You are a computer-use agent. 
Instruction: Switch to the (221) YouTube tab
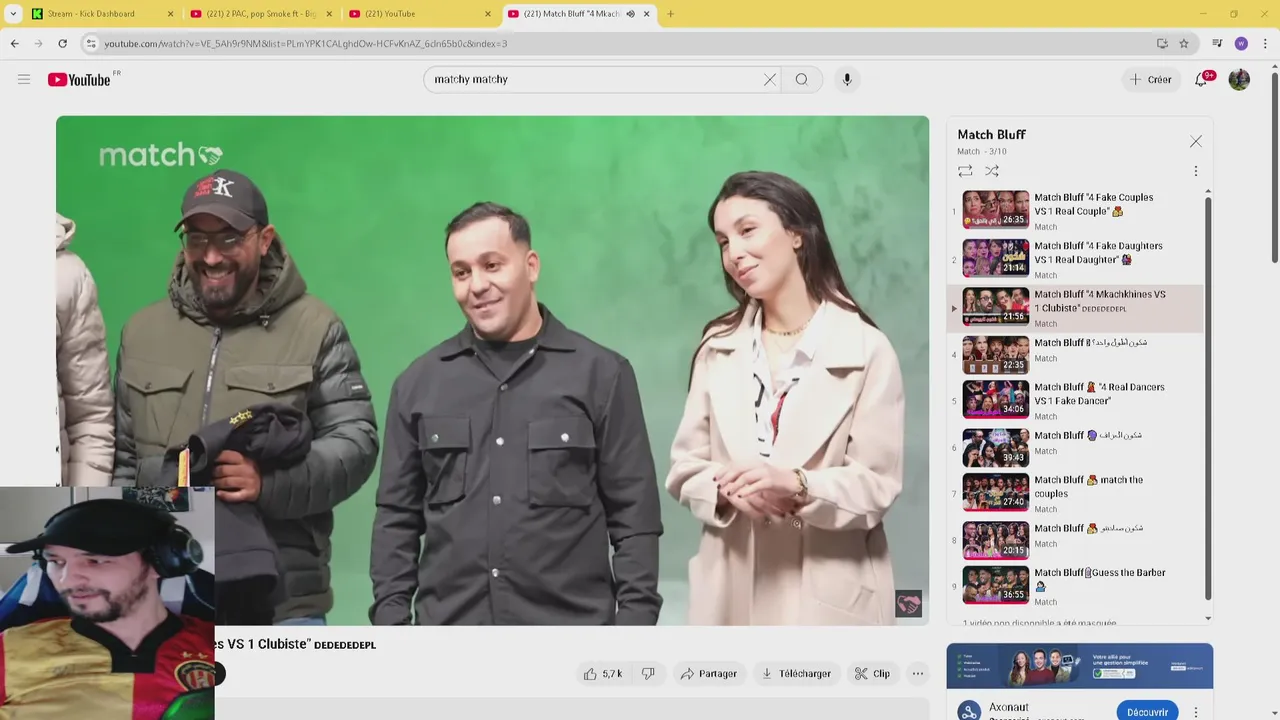click(x=420, y=14)
